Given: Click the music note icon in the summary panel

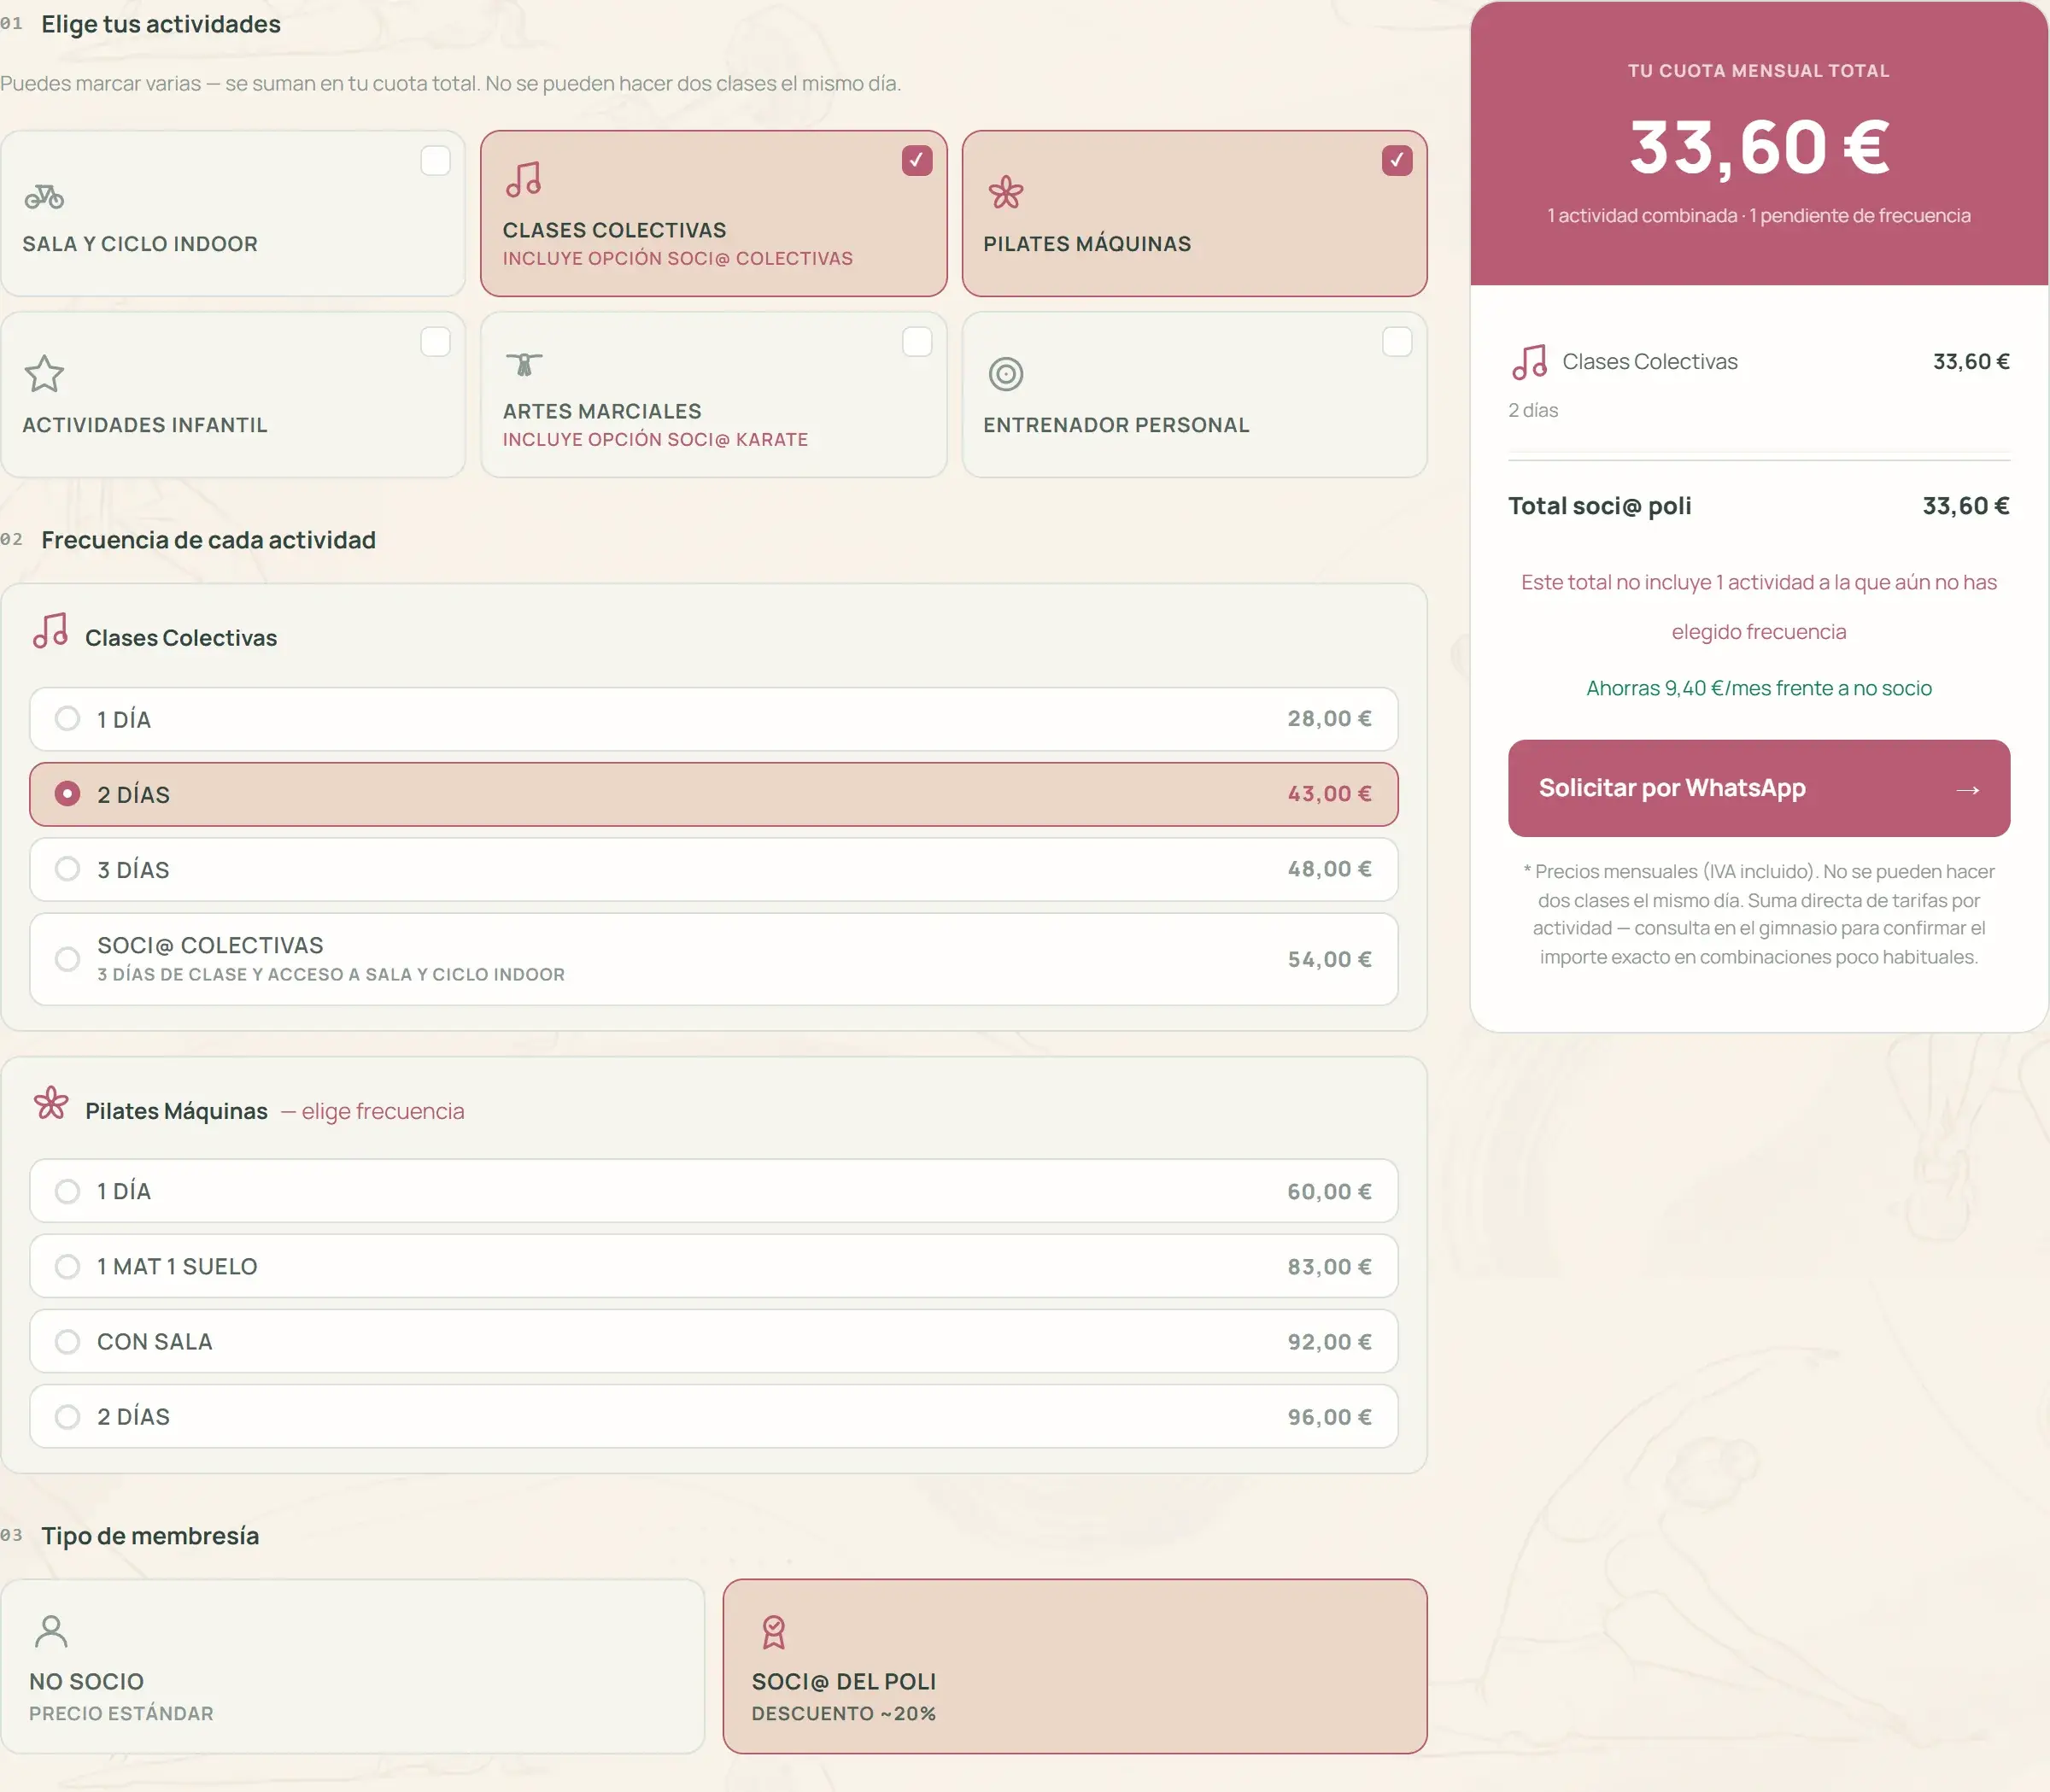Looking at the screenshot, I should click(1529, 362).
